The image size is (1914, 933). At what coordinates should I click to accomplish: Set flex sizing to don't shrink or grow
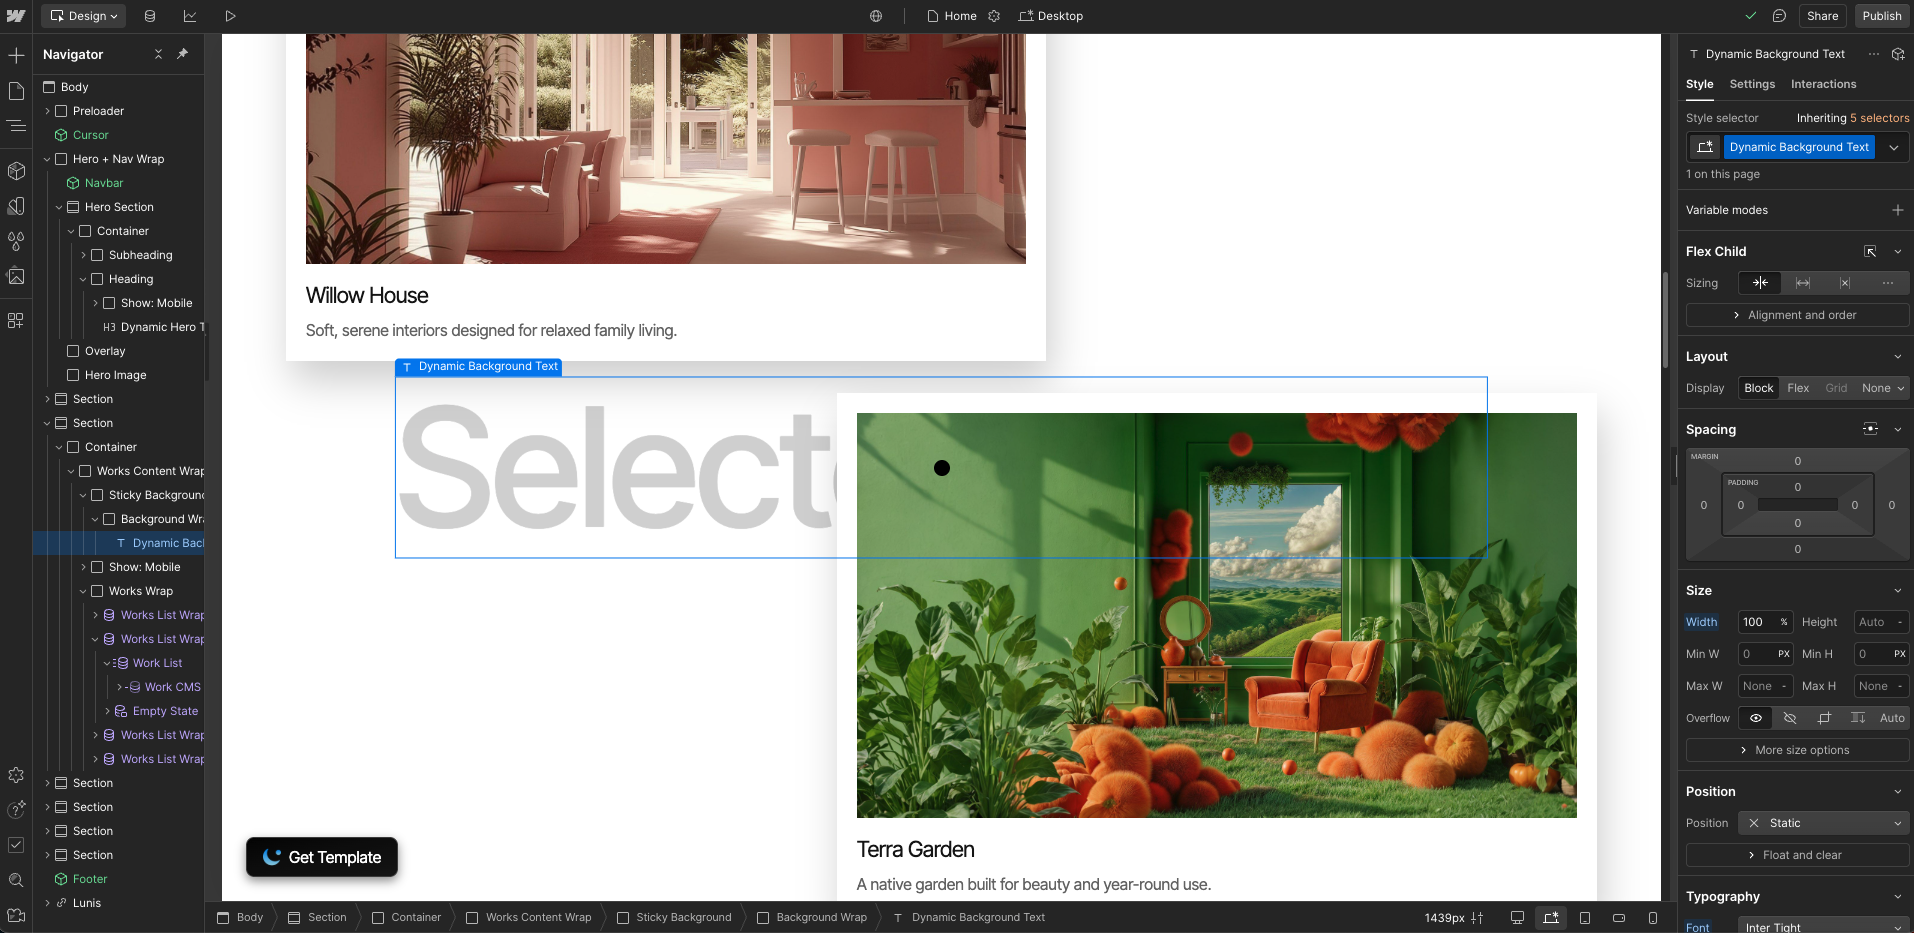[1845, 283]
